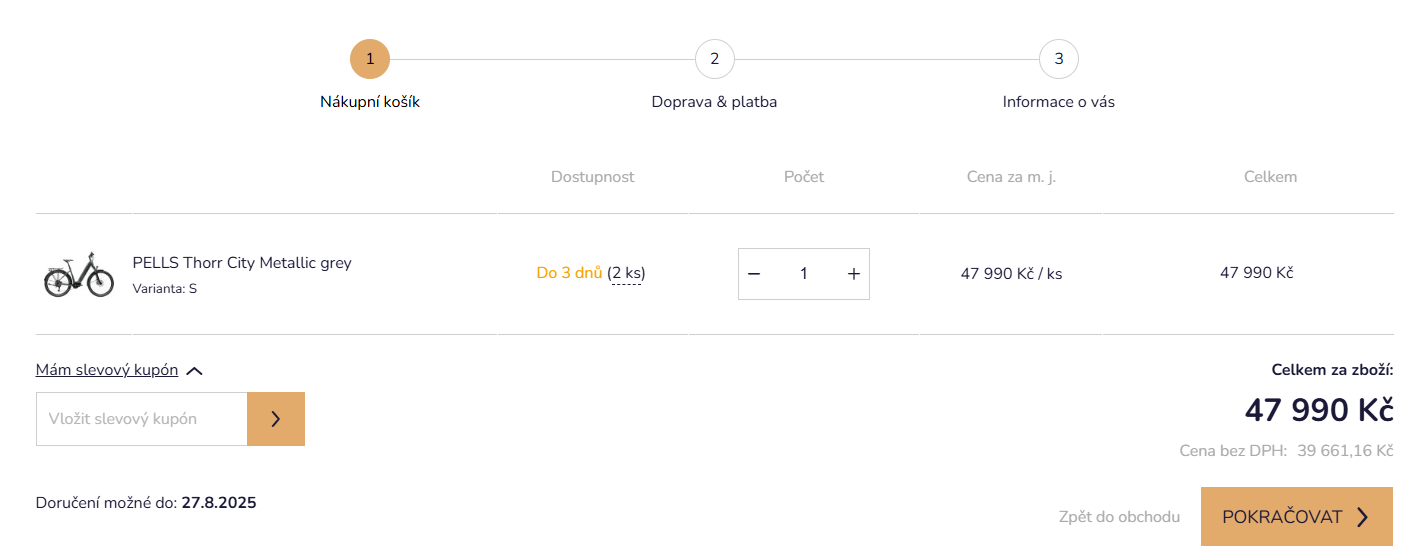Follow the "Zpět do obchodu" link
1407x558 pixels.
pyautogui.click(x=1119, y=517)
